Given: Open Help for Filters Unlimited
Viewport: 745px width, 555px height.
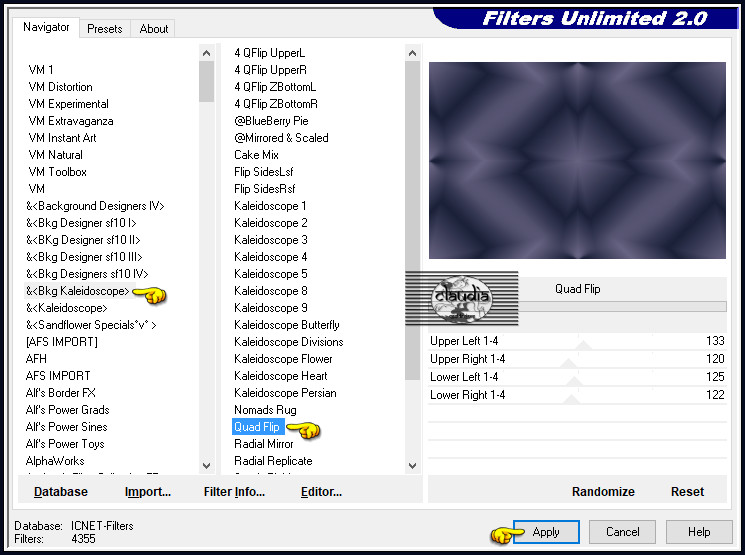Looking at the screenshot, I should (x=699, y=532).
